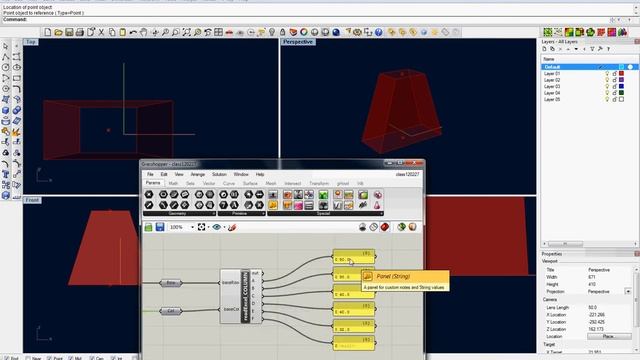Click the filter funnel icon in Layers panel
Screen dimensions: 640x360
coord(592,49)
